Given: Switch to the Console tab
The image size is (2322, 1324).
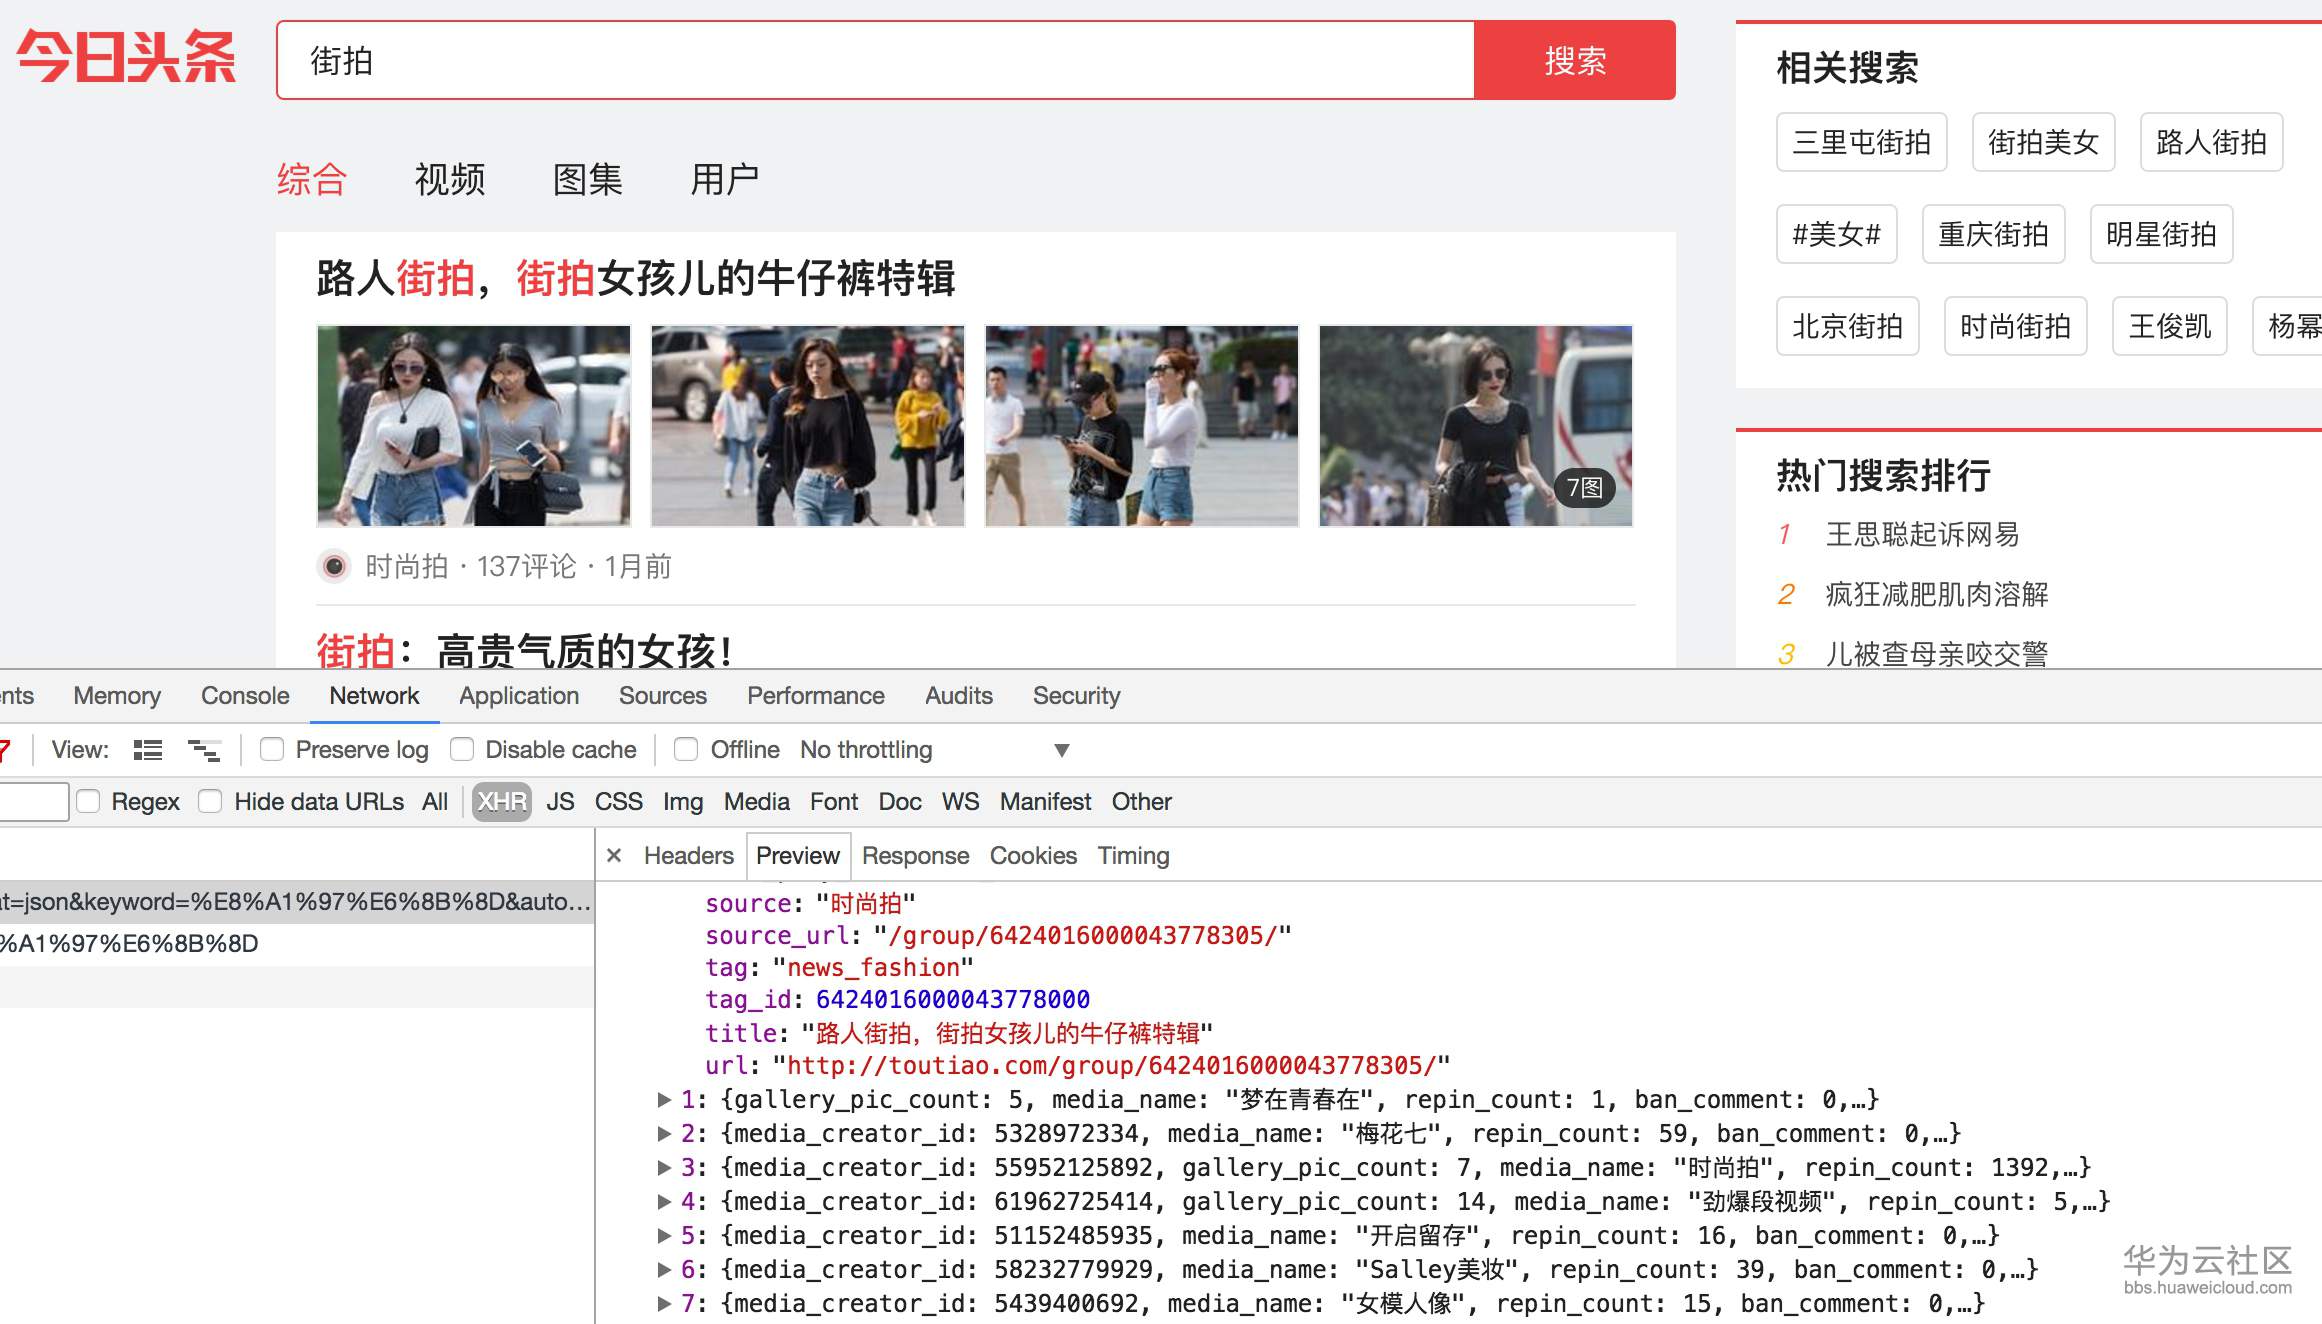Looking at the screenshot, I should (245, 696).
